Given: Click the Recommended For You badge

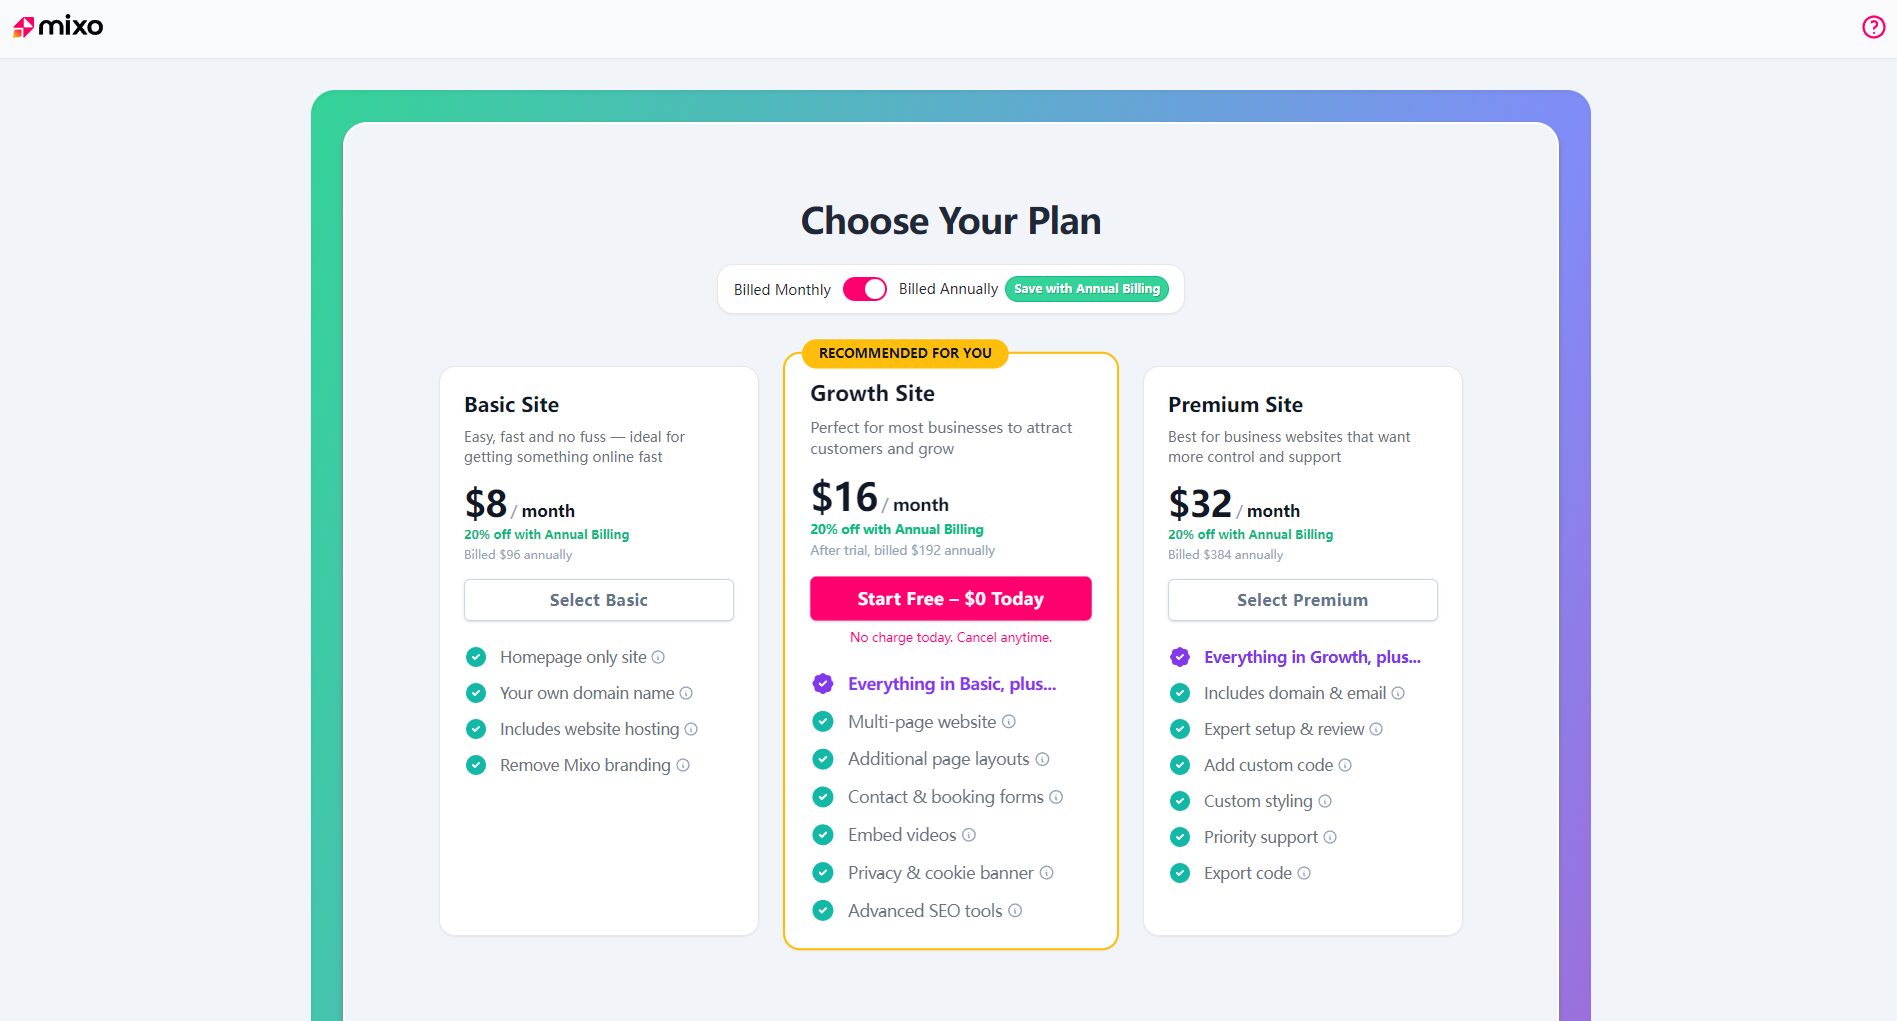Looking at the screenshot, I should pos(905,353).
